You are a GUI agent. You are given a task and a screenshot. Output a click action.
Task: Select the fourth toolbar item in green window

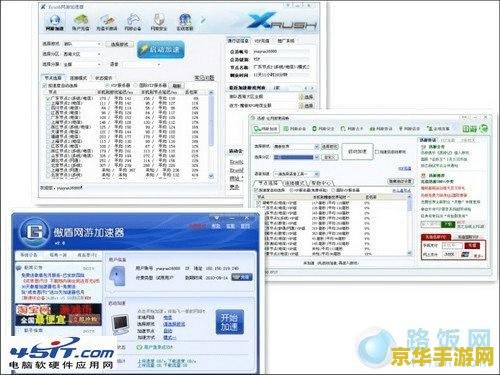pyautogui.click(x=352, y=128)
